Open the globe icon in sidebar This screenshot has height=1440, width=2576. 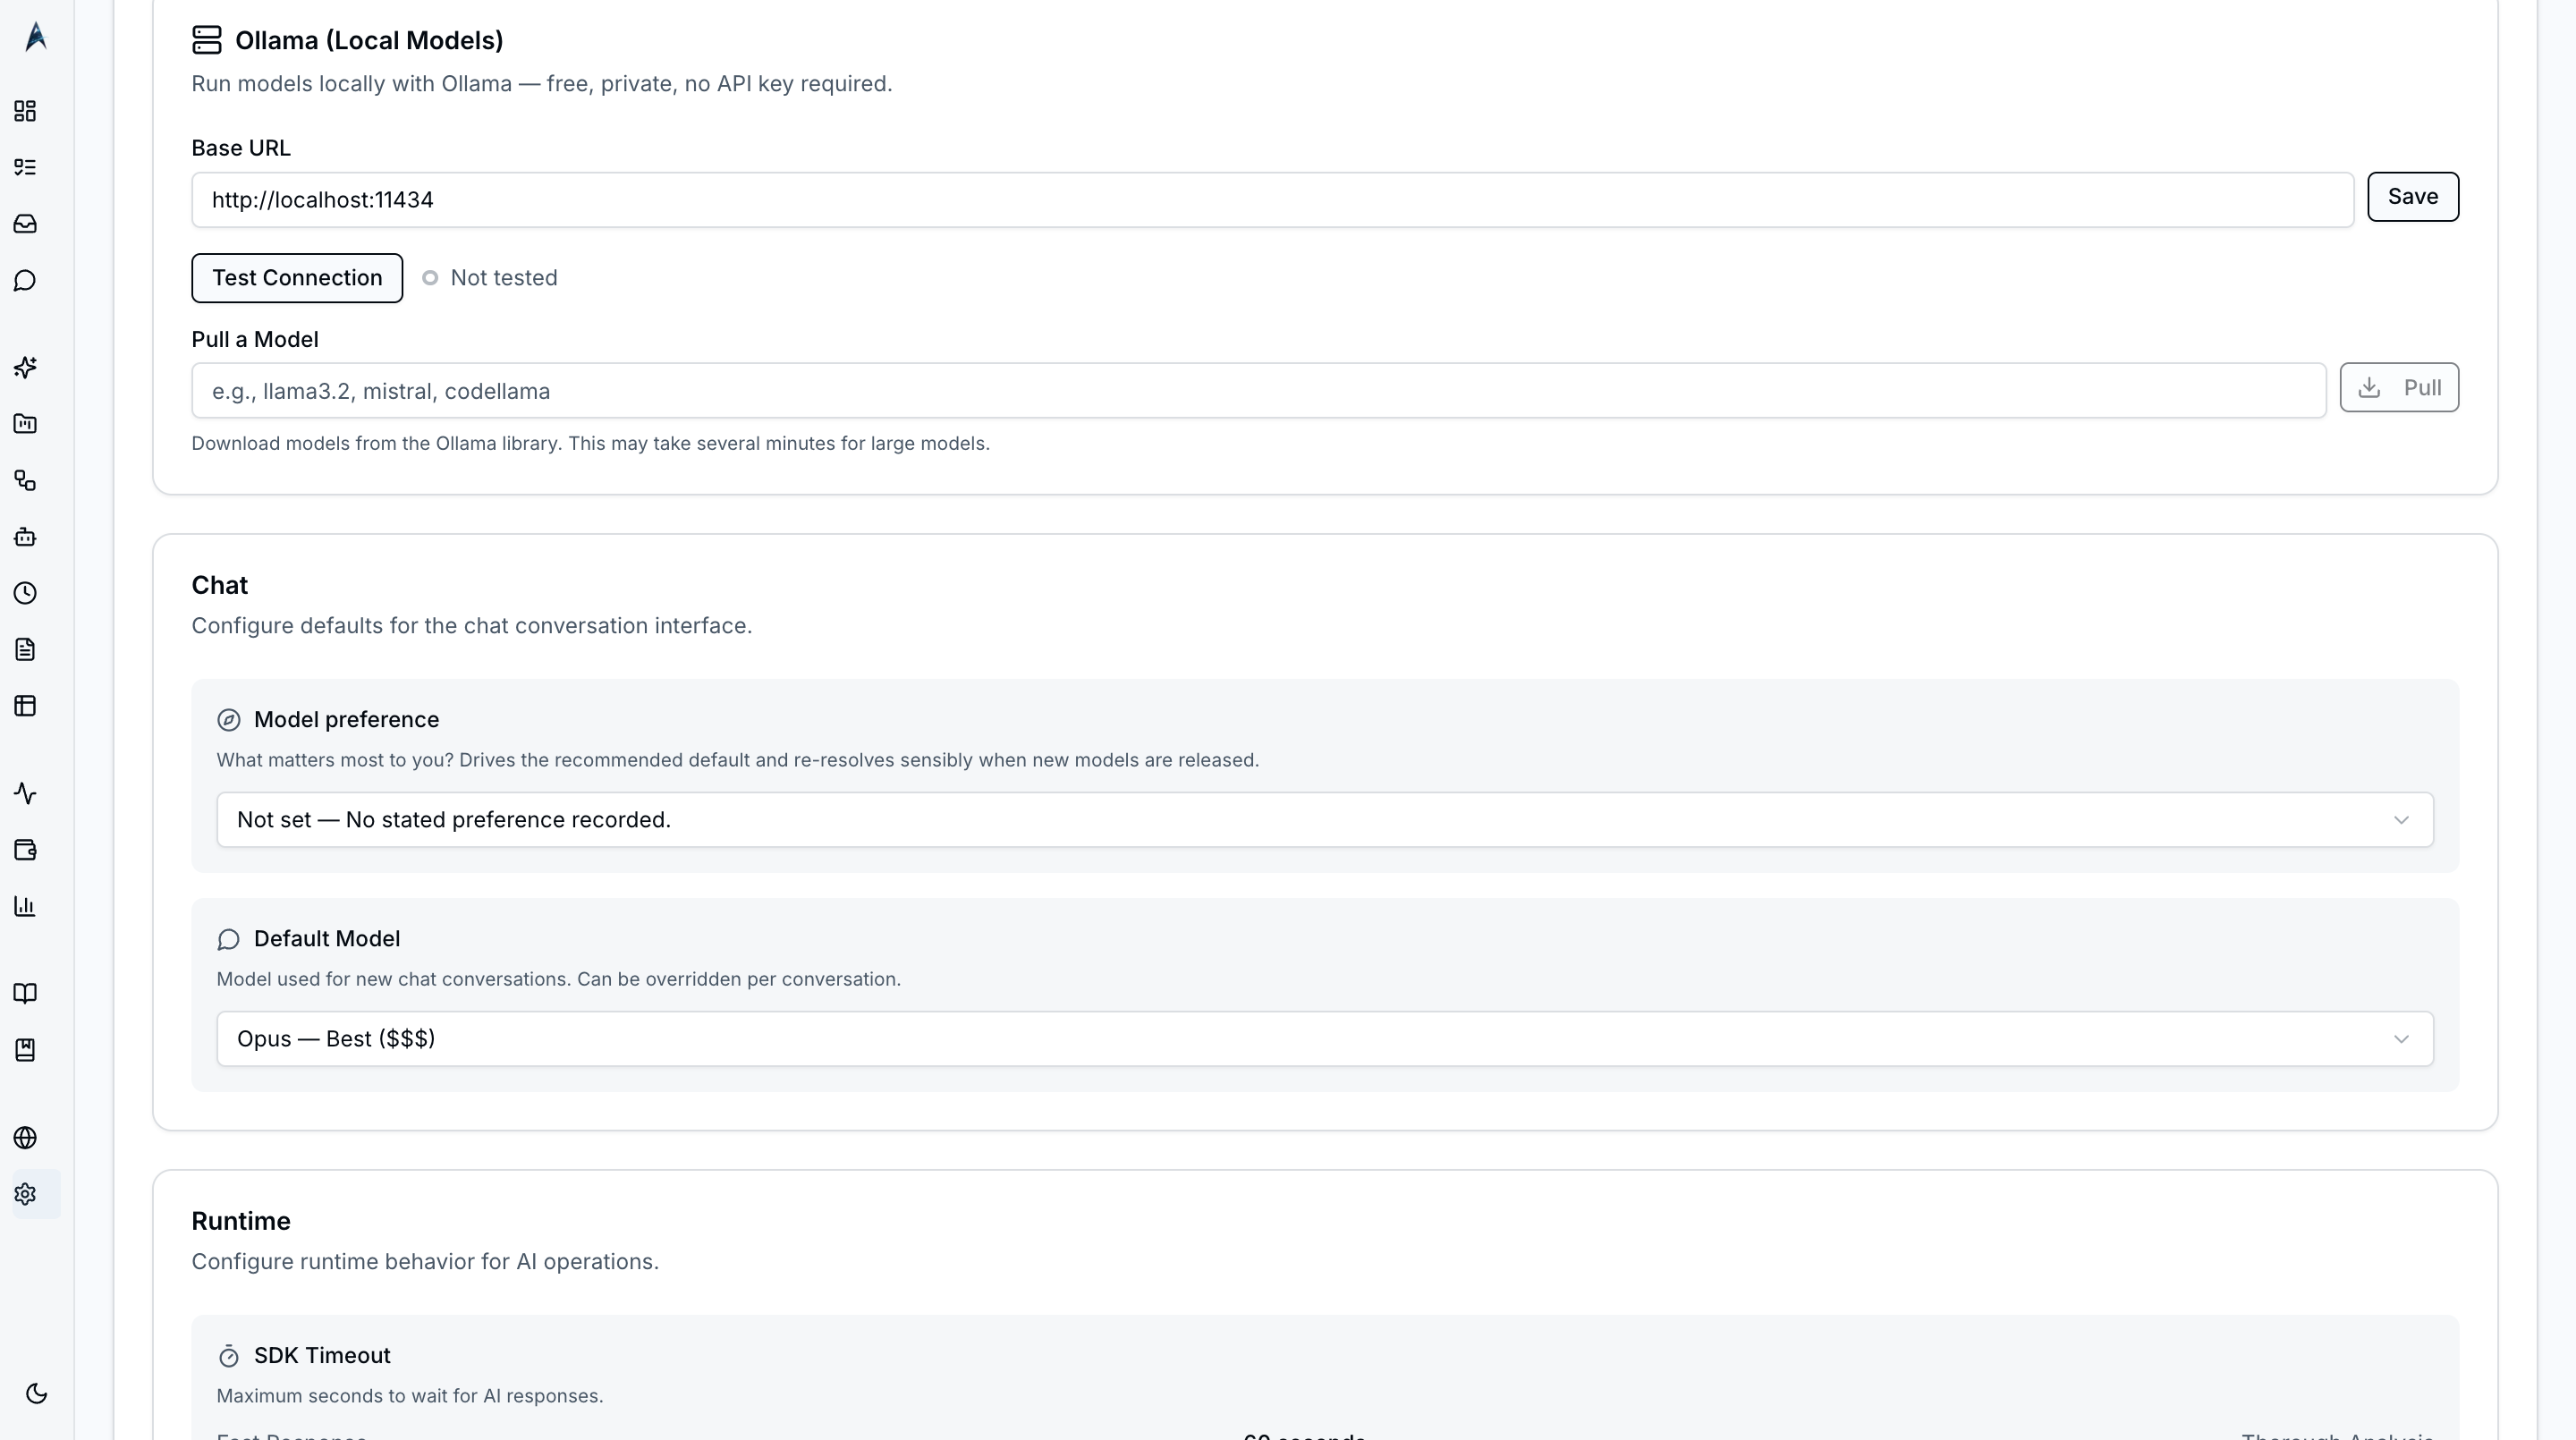pyautogui.click(x=25, y=1138)
